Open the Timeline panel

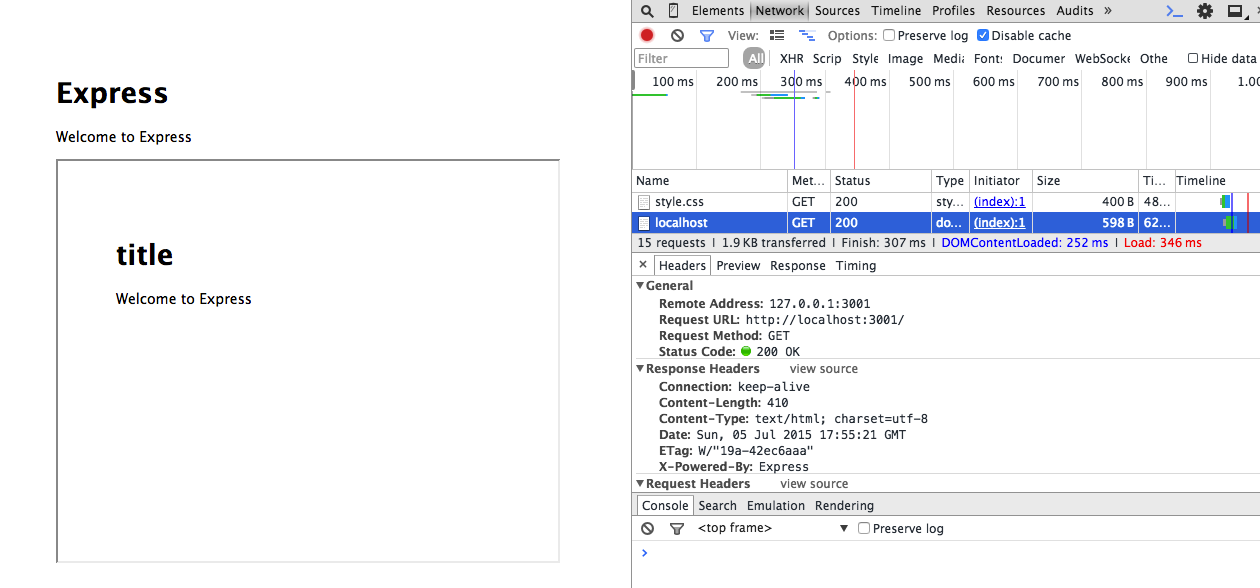[896, 11]
